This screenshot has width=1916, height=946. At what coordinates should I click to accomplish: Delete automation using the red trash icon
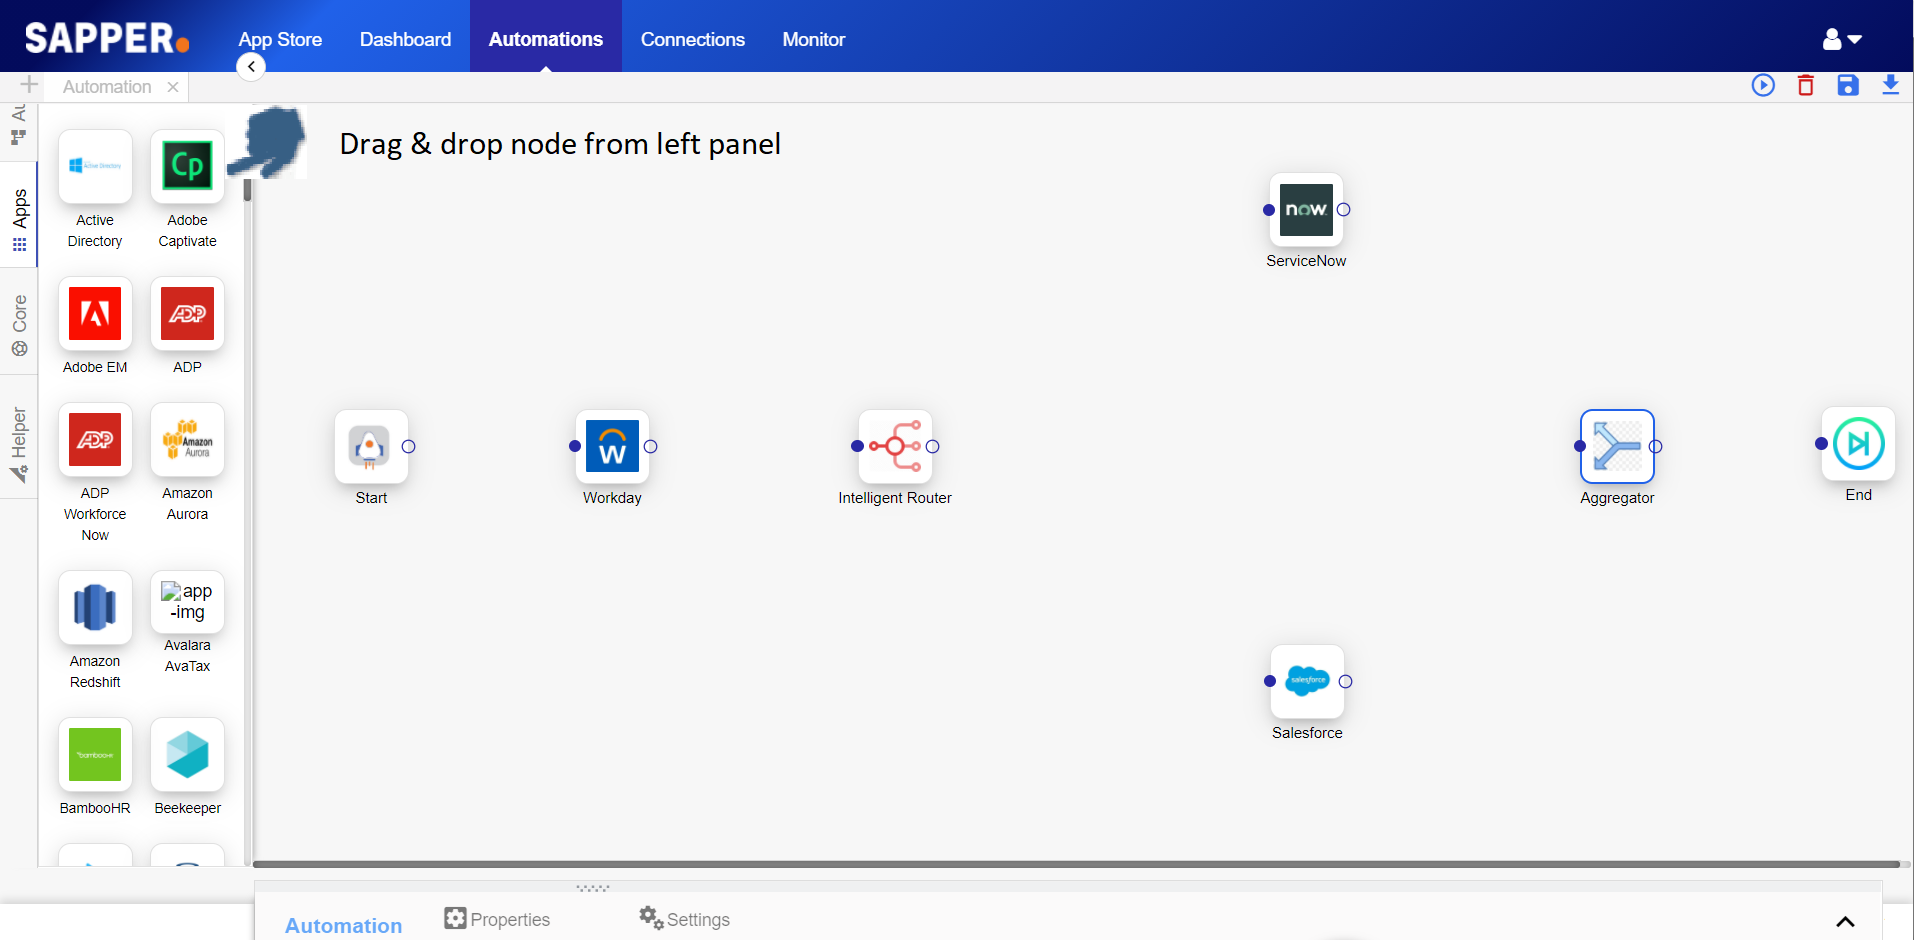1806,85
